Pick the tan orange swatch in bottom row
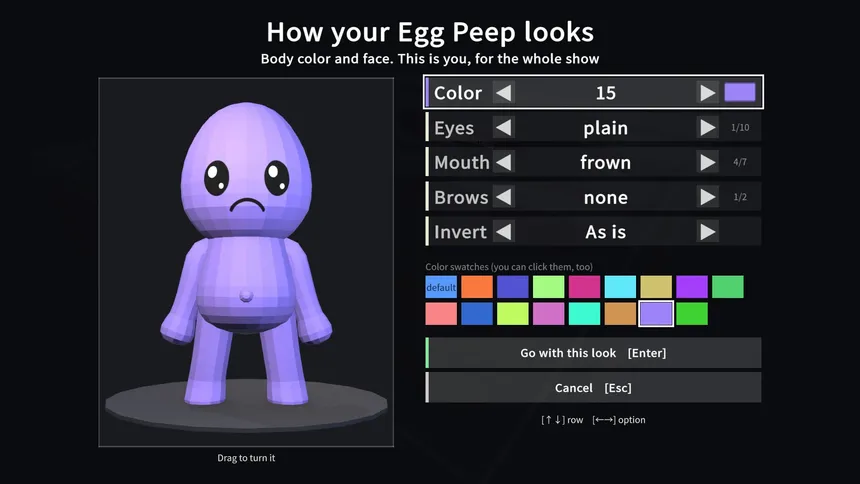 click(x=620, y=314)
